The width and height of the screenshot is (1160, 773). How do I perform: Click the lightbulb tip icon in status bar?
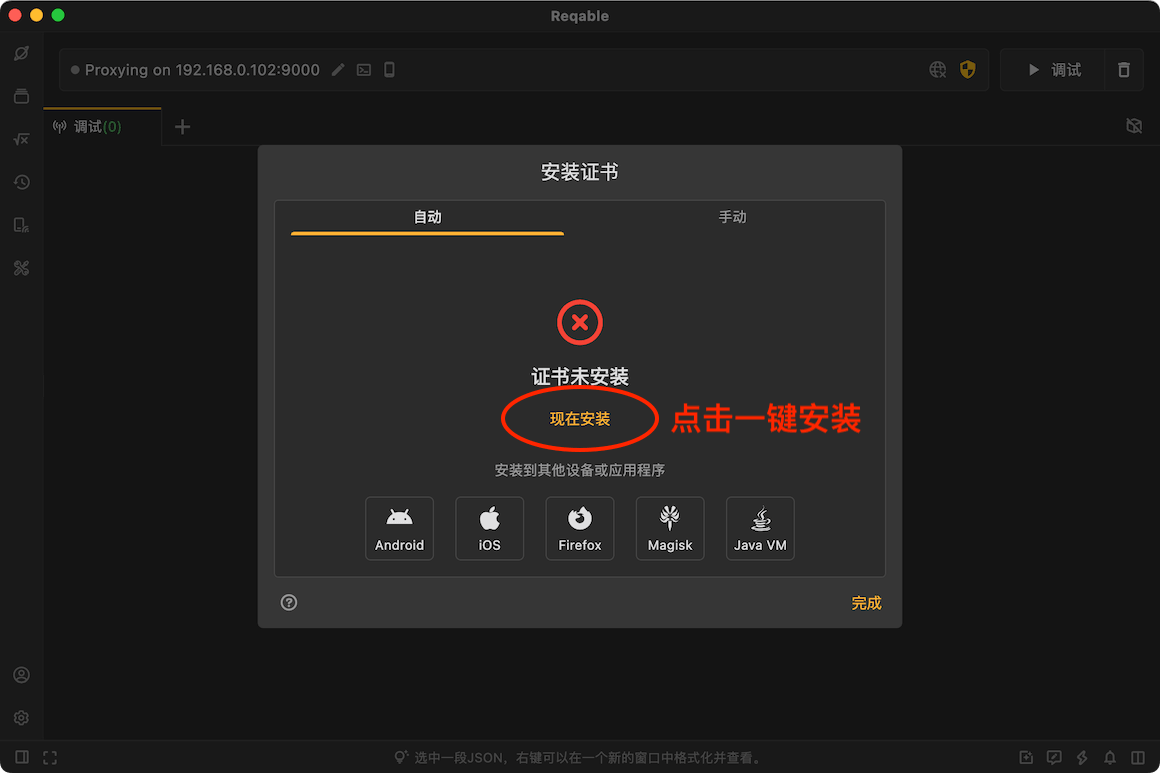click(400, 757)
